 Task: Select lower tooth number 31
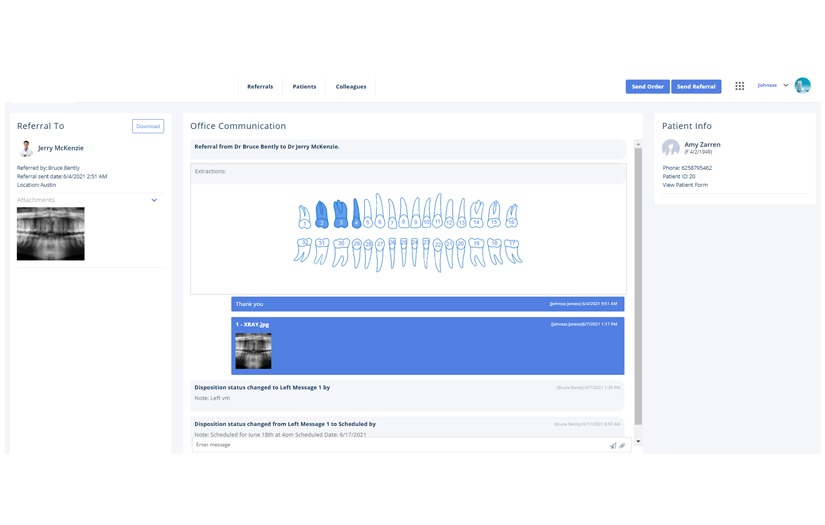tap(321, 251)
